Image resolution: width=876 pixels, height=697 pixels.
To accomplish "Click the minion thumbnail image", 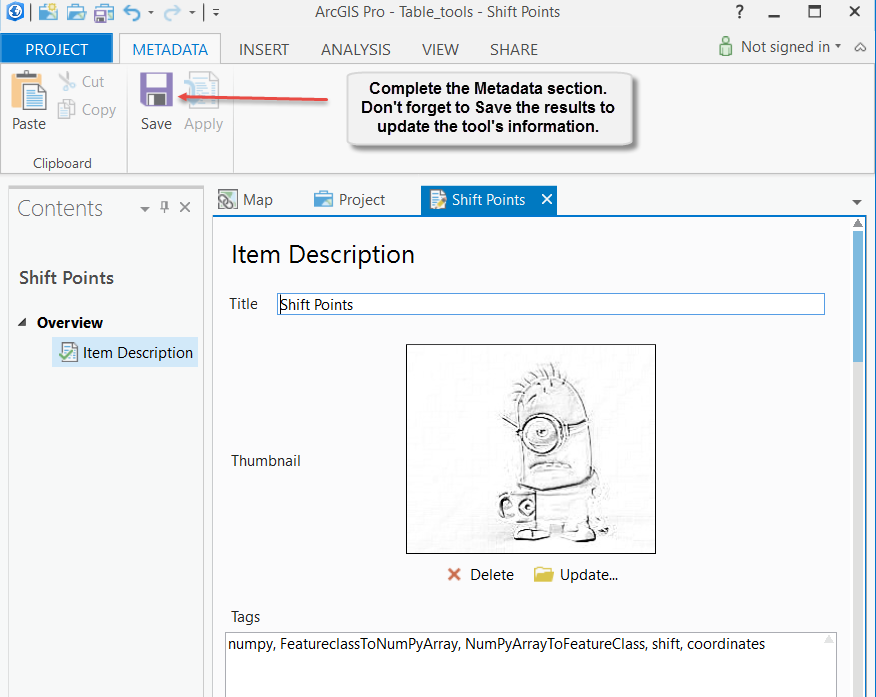I will coord(531,449).
